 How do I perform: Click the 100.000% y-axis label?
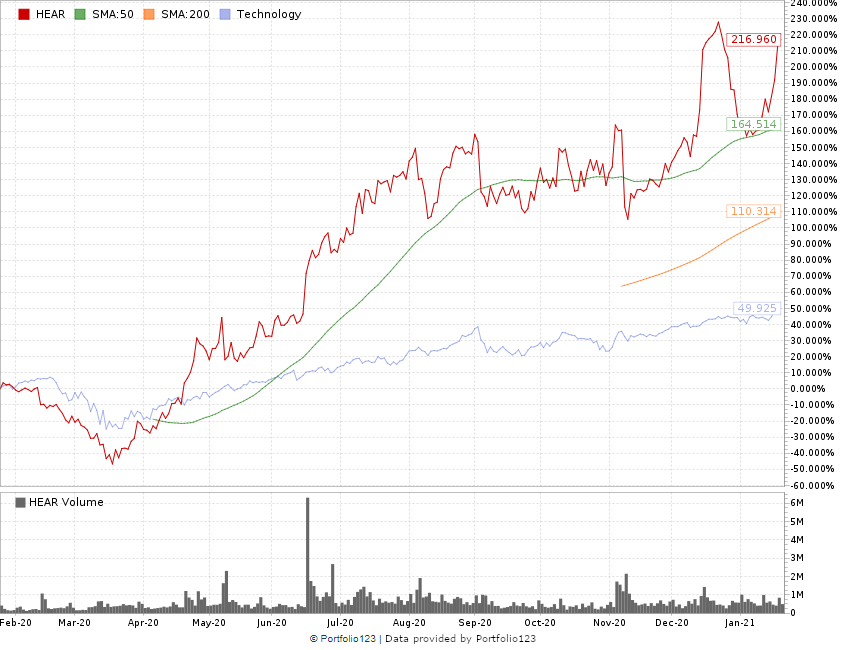(x=813, y=227)
